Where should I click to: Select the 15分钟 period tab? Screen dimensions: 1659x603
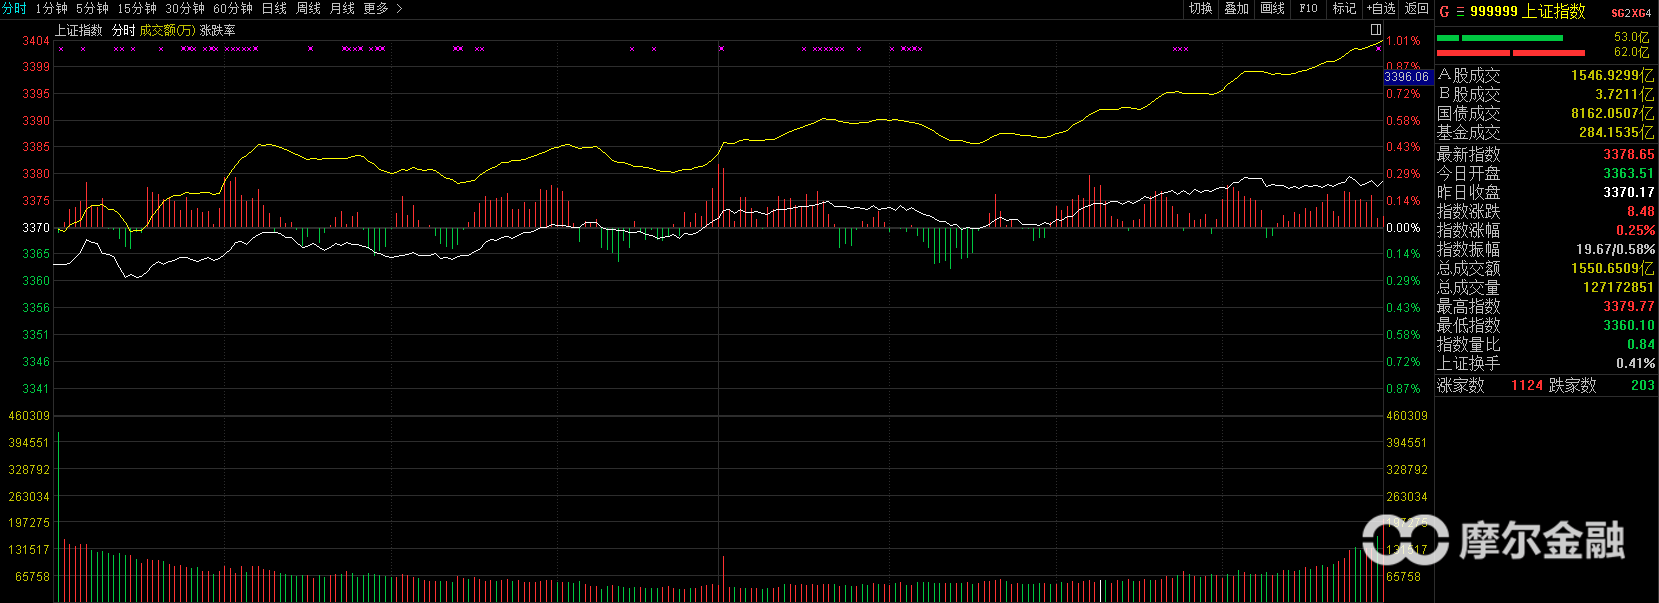coord(137,8)
